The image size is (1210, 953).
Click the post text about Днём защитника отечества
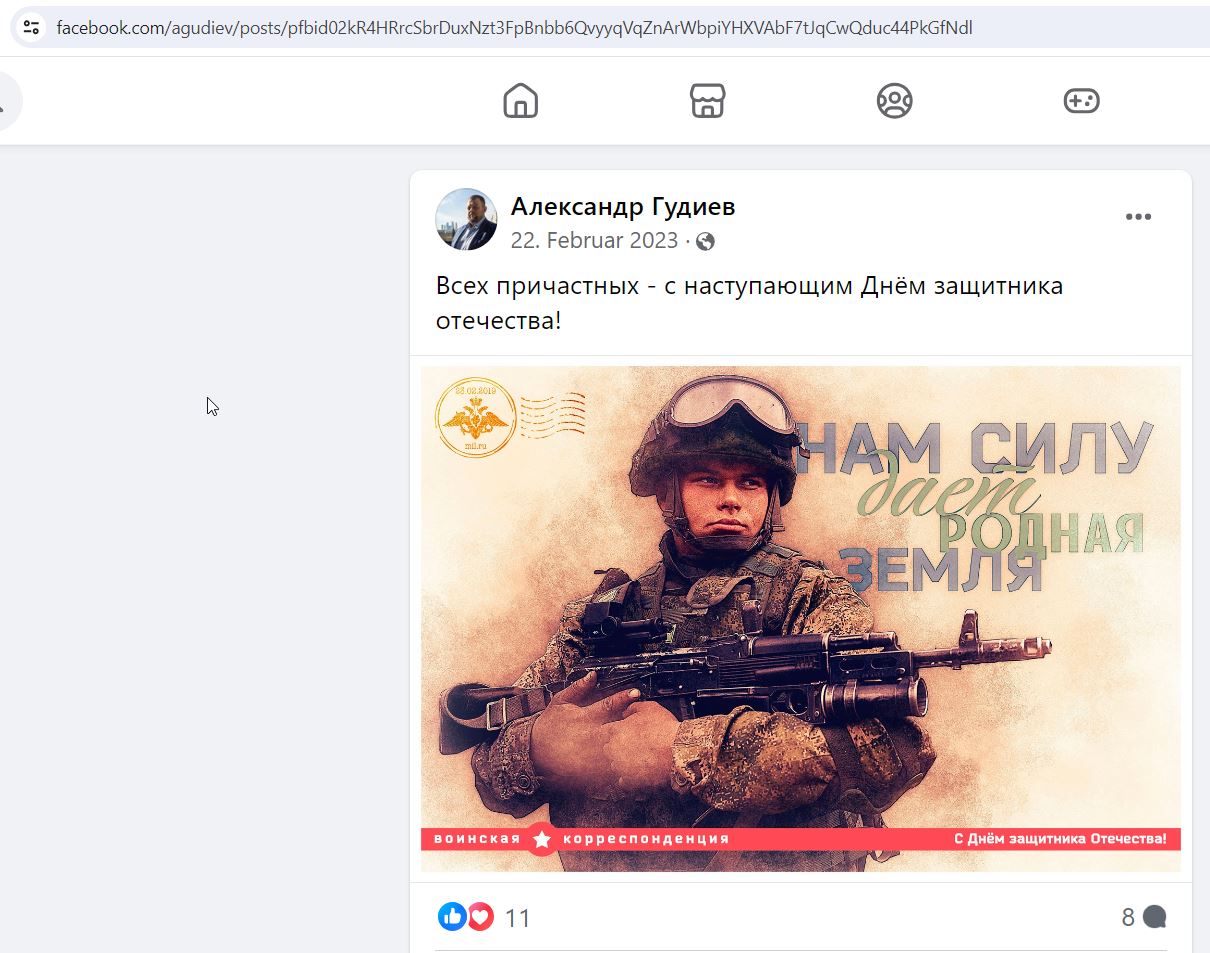coord(749,303)
